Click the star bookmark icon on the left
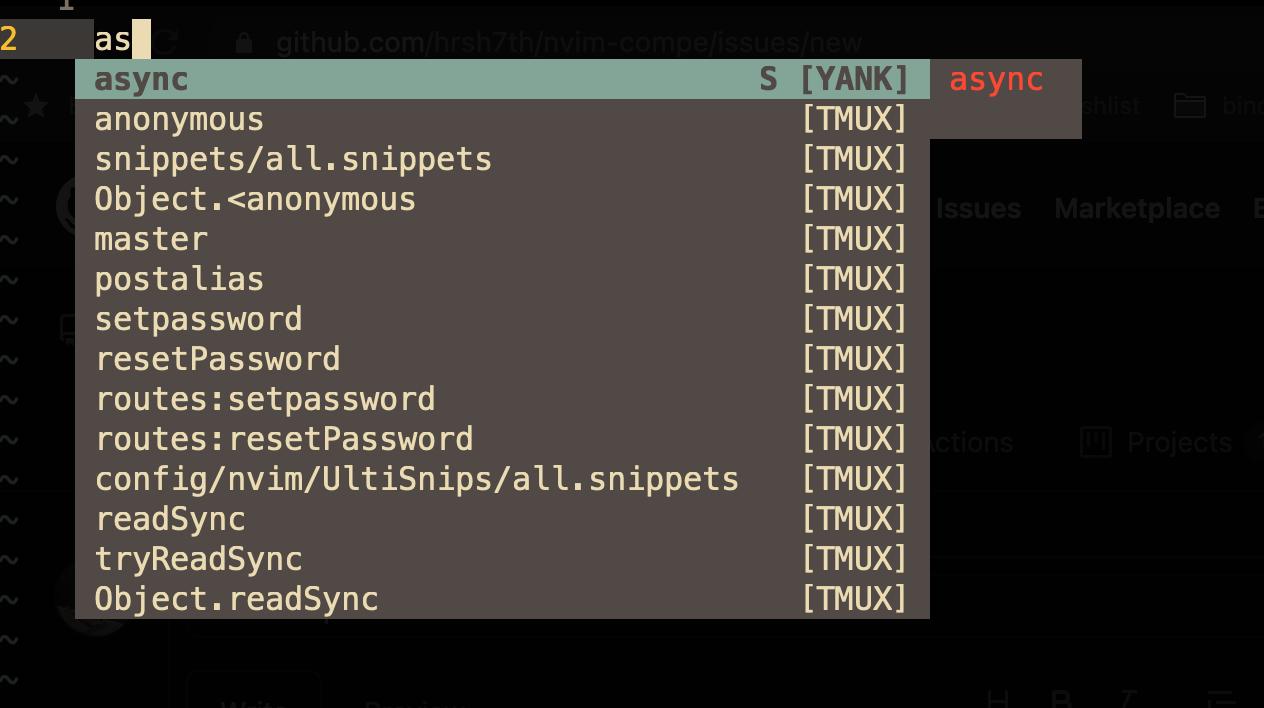The height and width of the screenshot is (708, 1264). click(x=35, y=106)
